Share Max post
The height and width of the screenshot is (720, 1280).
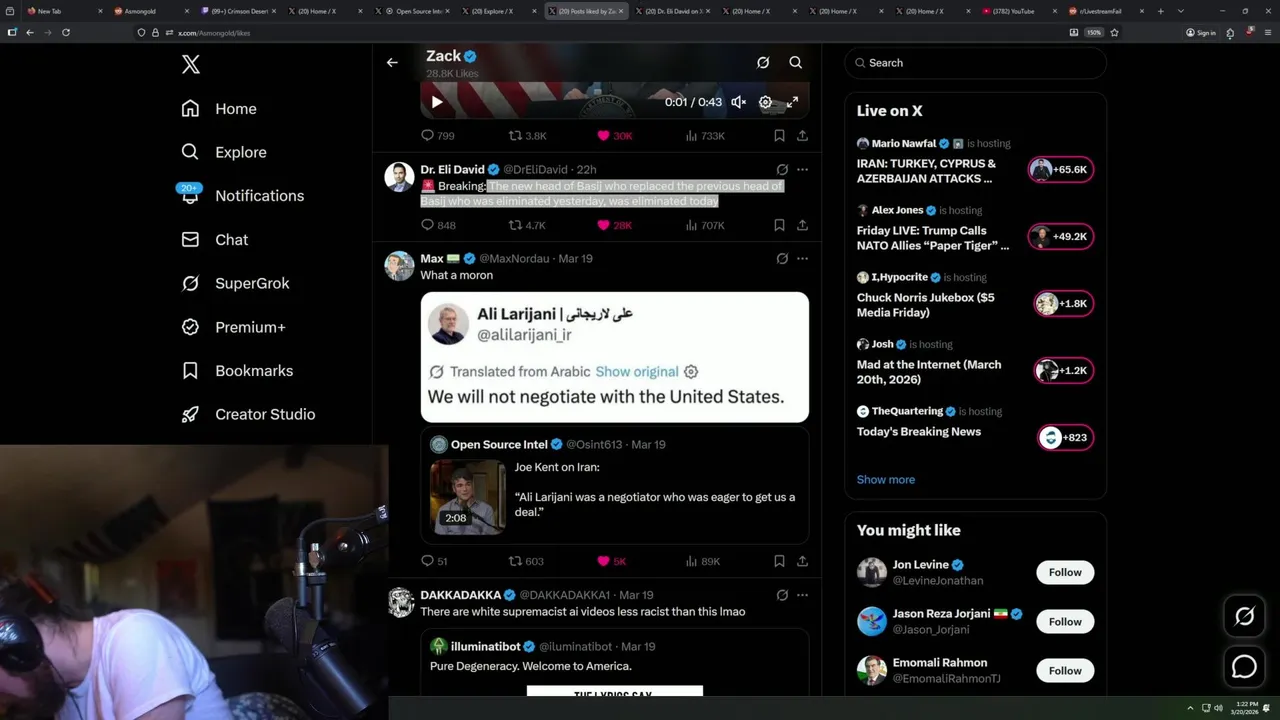(x=802, y=561)
